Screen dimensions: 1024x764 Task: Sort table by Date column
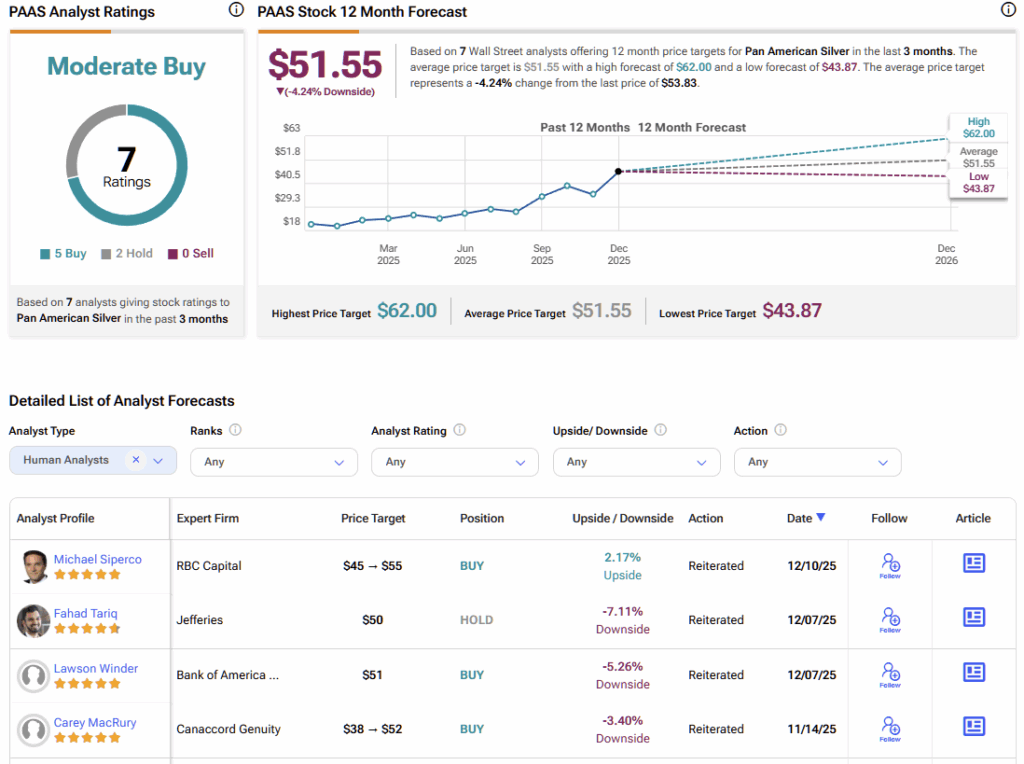(805, 518)
